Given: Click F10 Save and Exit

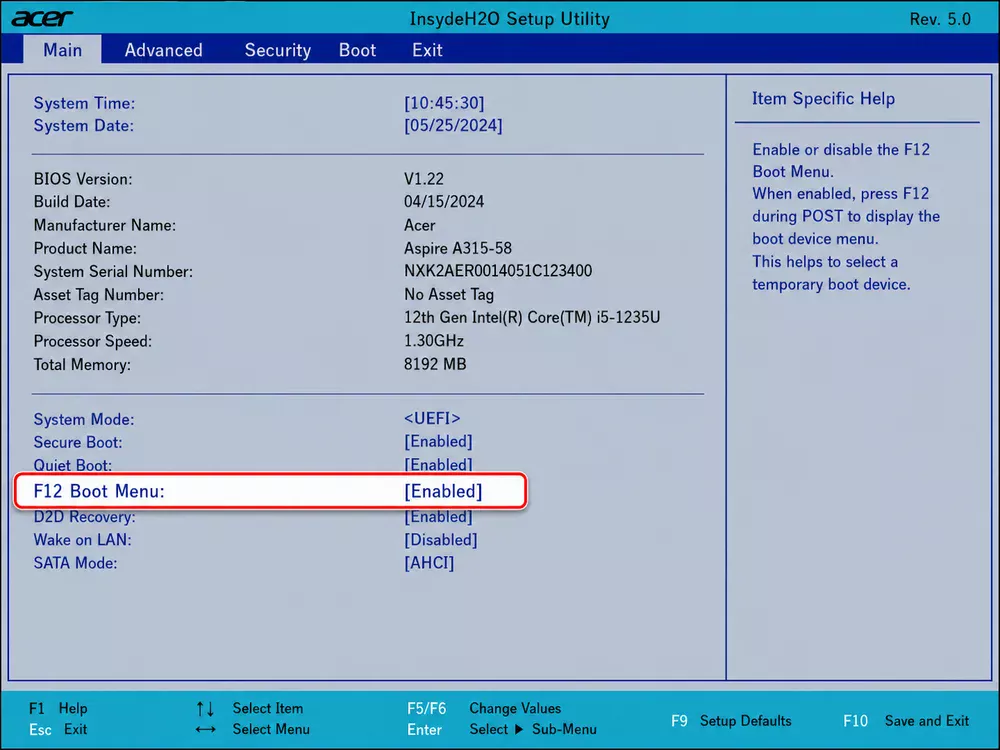Looking at the screenshot, I should coord(906,721).
